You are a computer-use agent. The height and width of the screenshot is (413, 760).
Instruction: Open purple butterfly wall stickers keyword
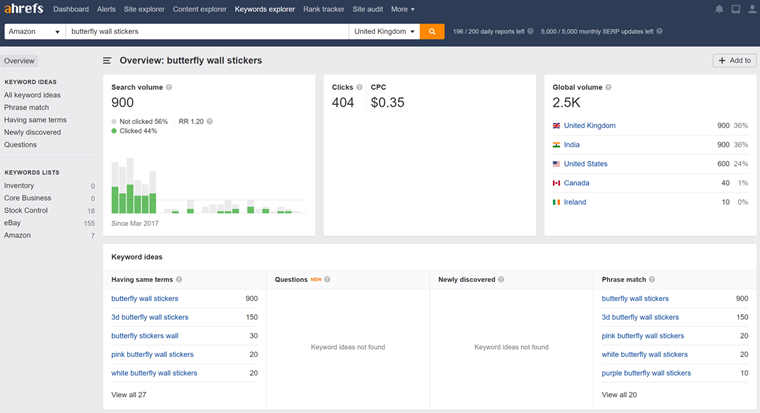646,373
